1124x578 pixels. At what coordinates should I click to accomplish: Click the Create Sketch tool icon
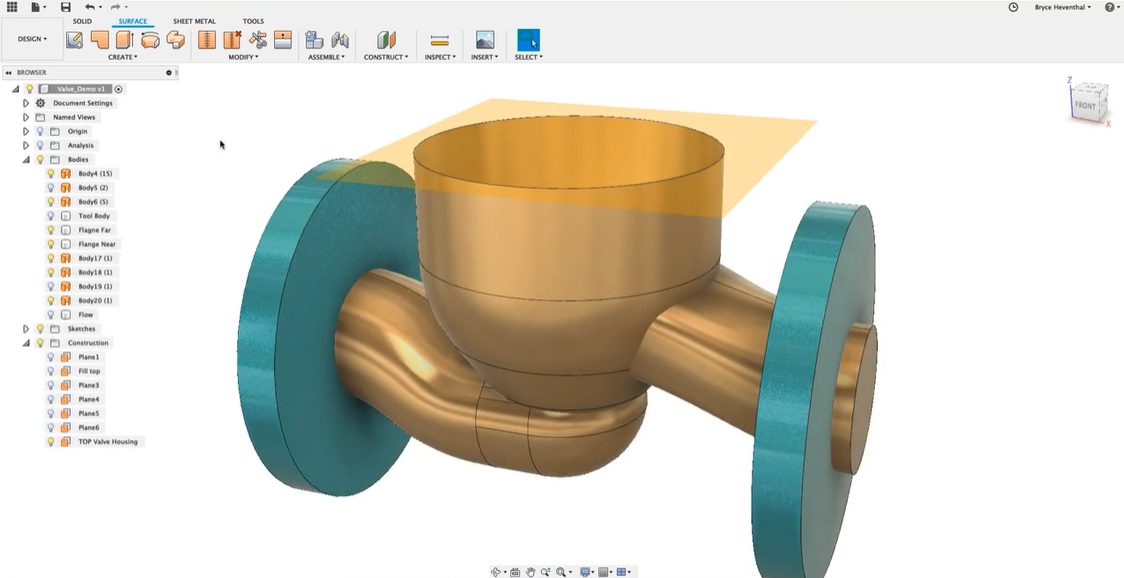coord(75,40)
